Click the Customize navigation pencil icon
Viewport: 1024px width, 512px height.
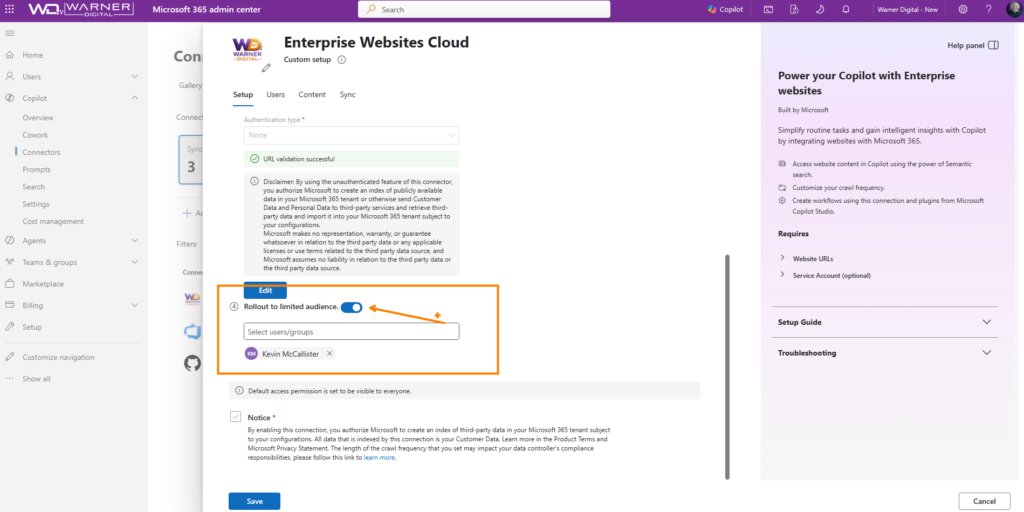tap(10, 357)
